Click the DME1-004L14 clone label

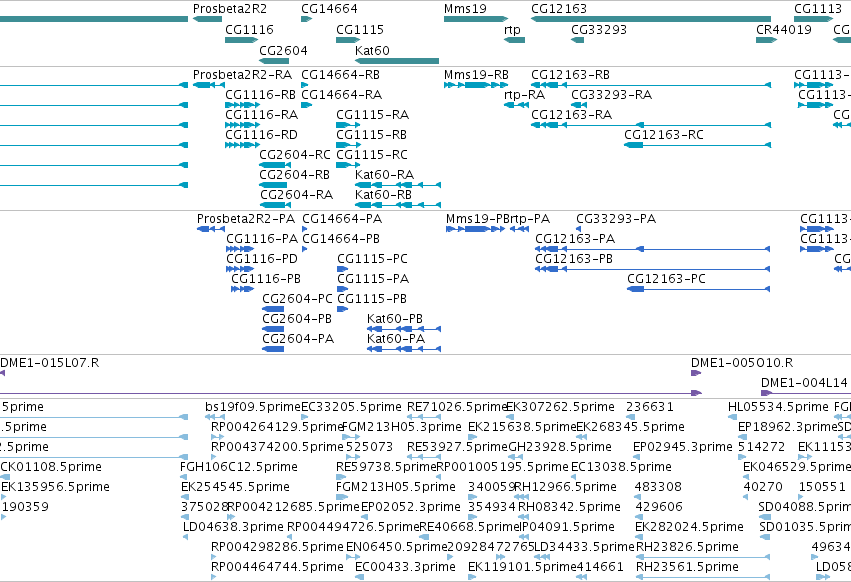(804, 383)
